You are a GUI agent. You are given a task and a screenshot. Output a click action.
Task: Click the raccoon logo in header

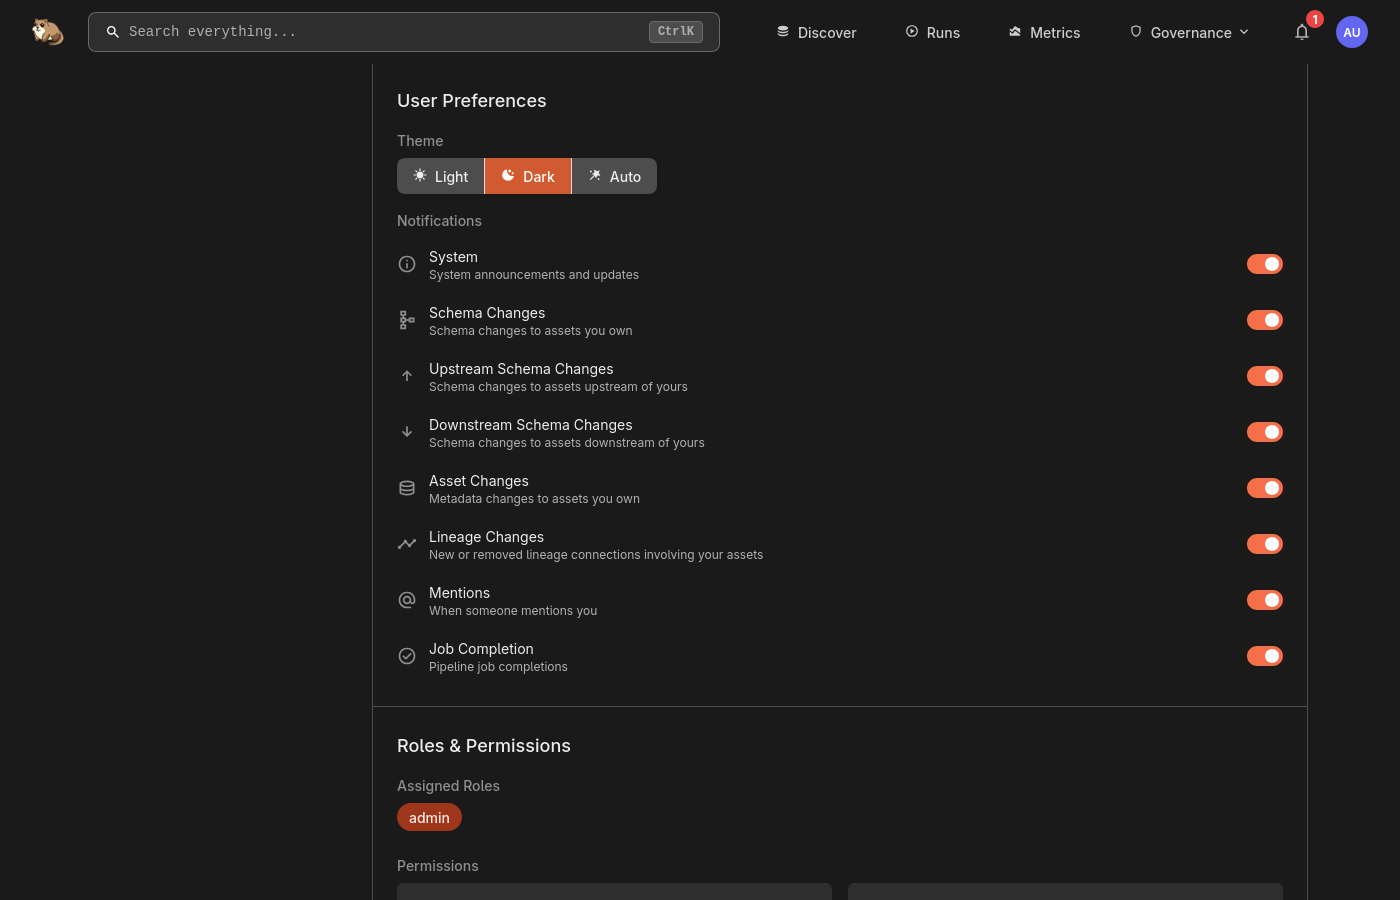pos(47,32)
